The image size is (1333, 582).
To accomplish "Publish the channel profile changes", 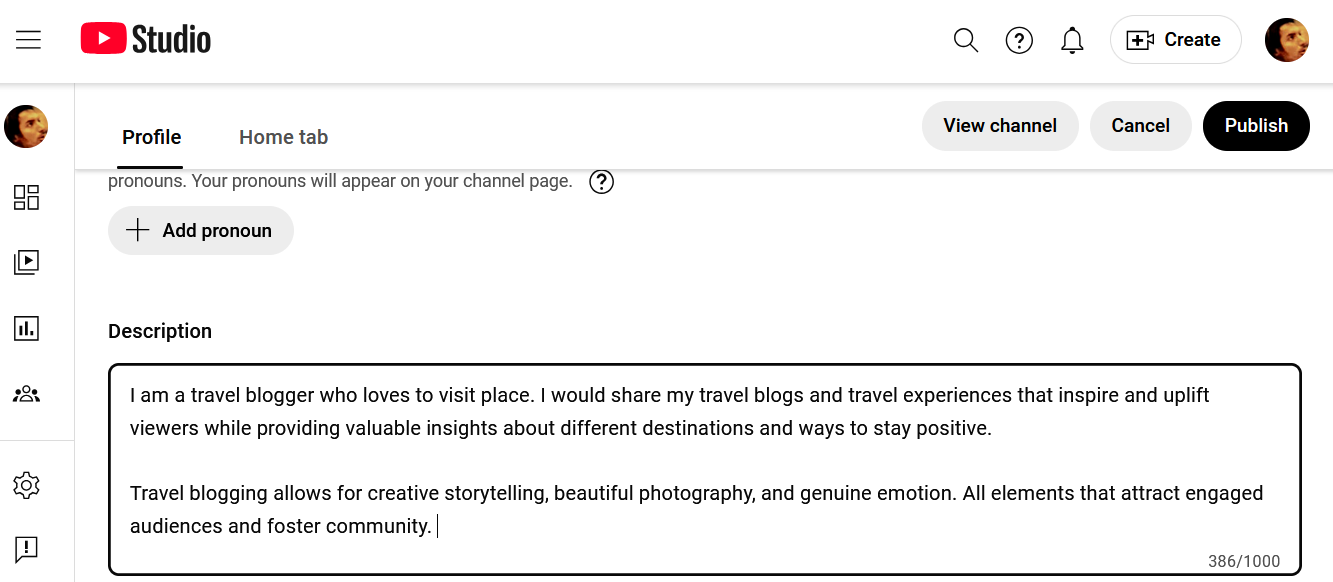I will coord(1256,126).
